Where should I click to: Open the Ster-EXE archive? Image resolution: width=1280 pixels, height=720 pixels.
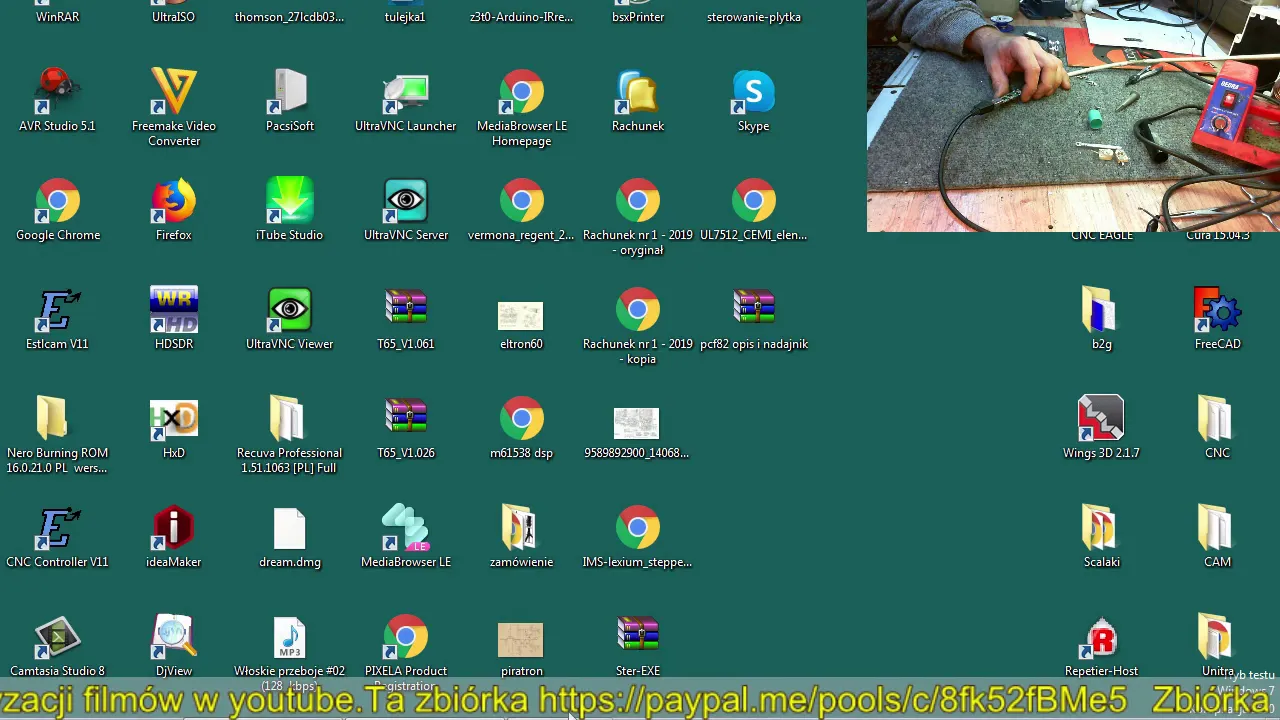[x=638, y=645]
